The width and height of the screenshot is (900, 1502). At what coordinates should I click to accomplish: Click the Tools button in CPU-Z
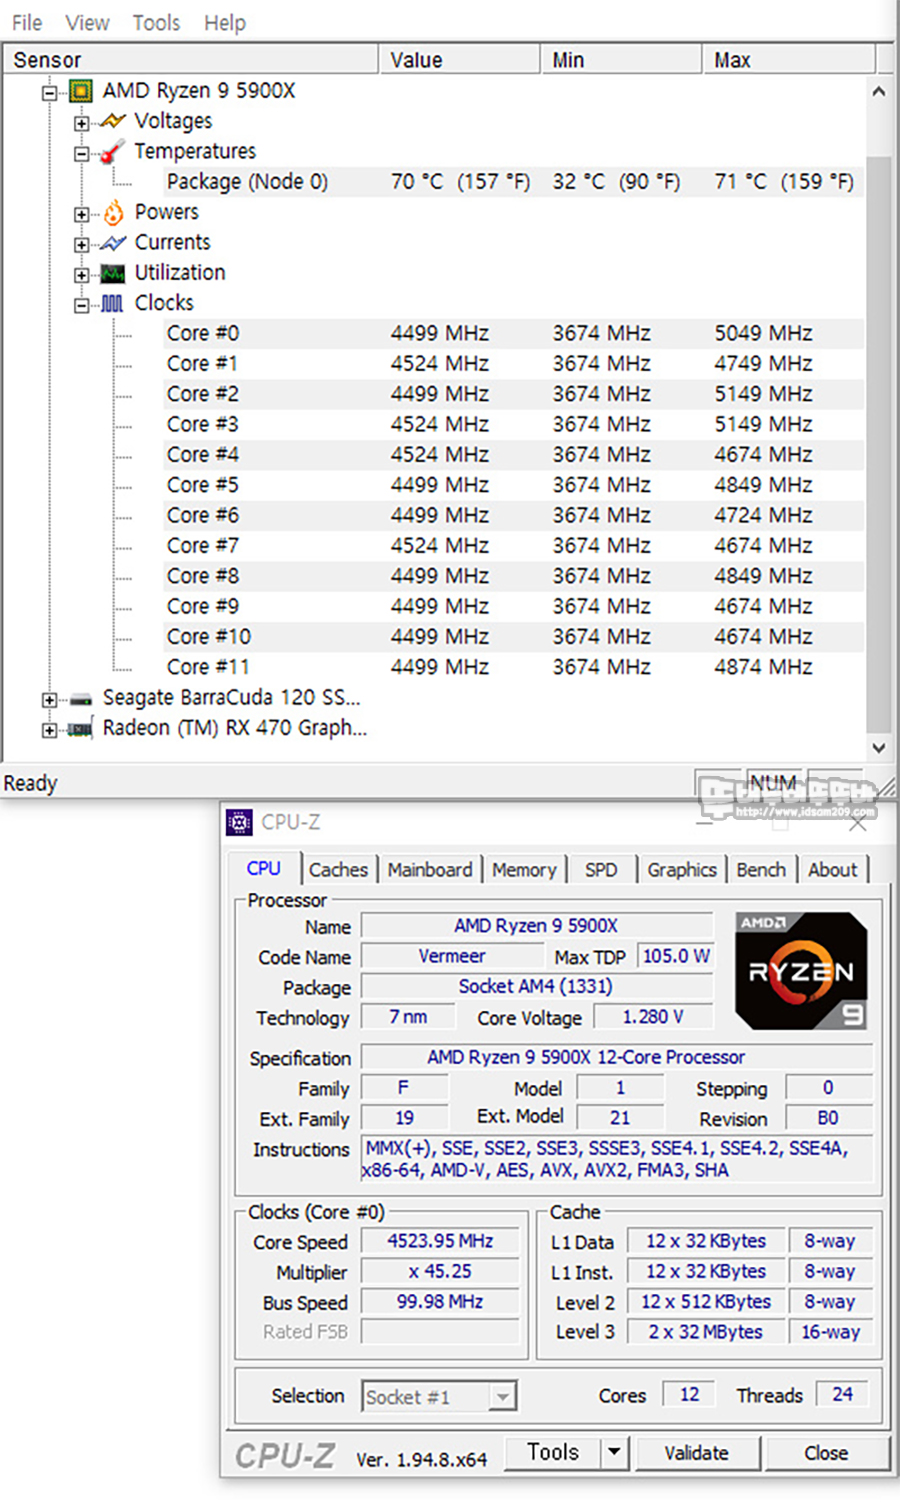(x=553, y=1452)
